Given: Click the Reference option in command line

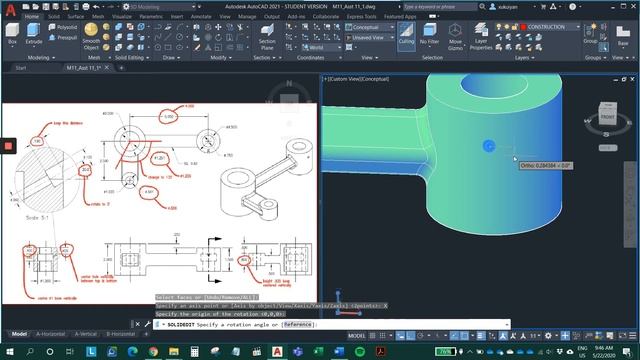Looking at the screenshot, I should tap(298, 324).
